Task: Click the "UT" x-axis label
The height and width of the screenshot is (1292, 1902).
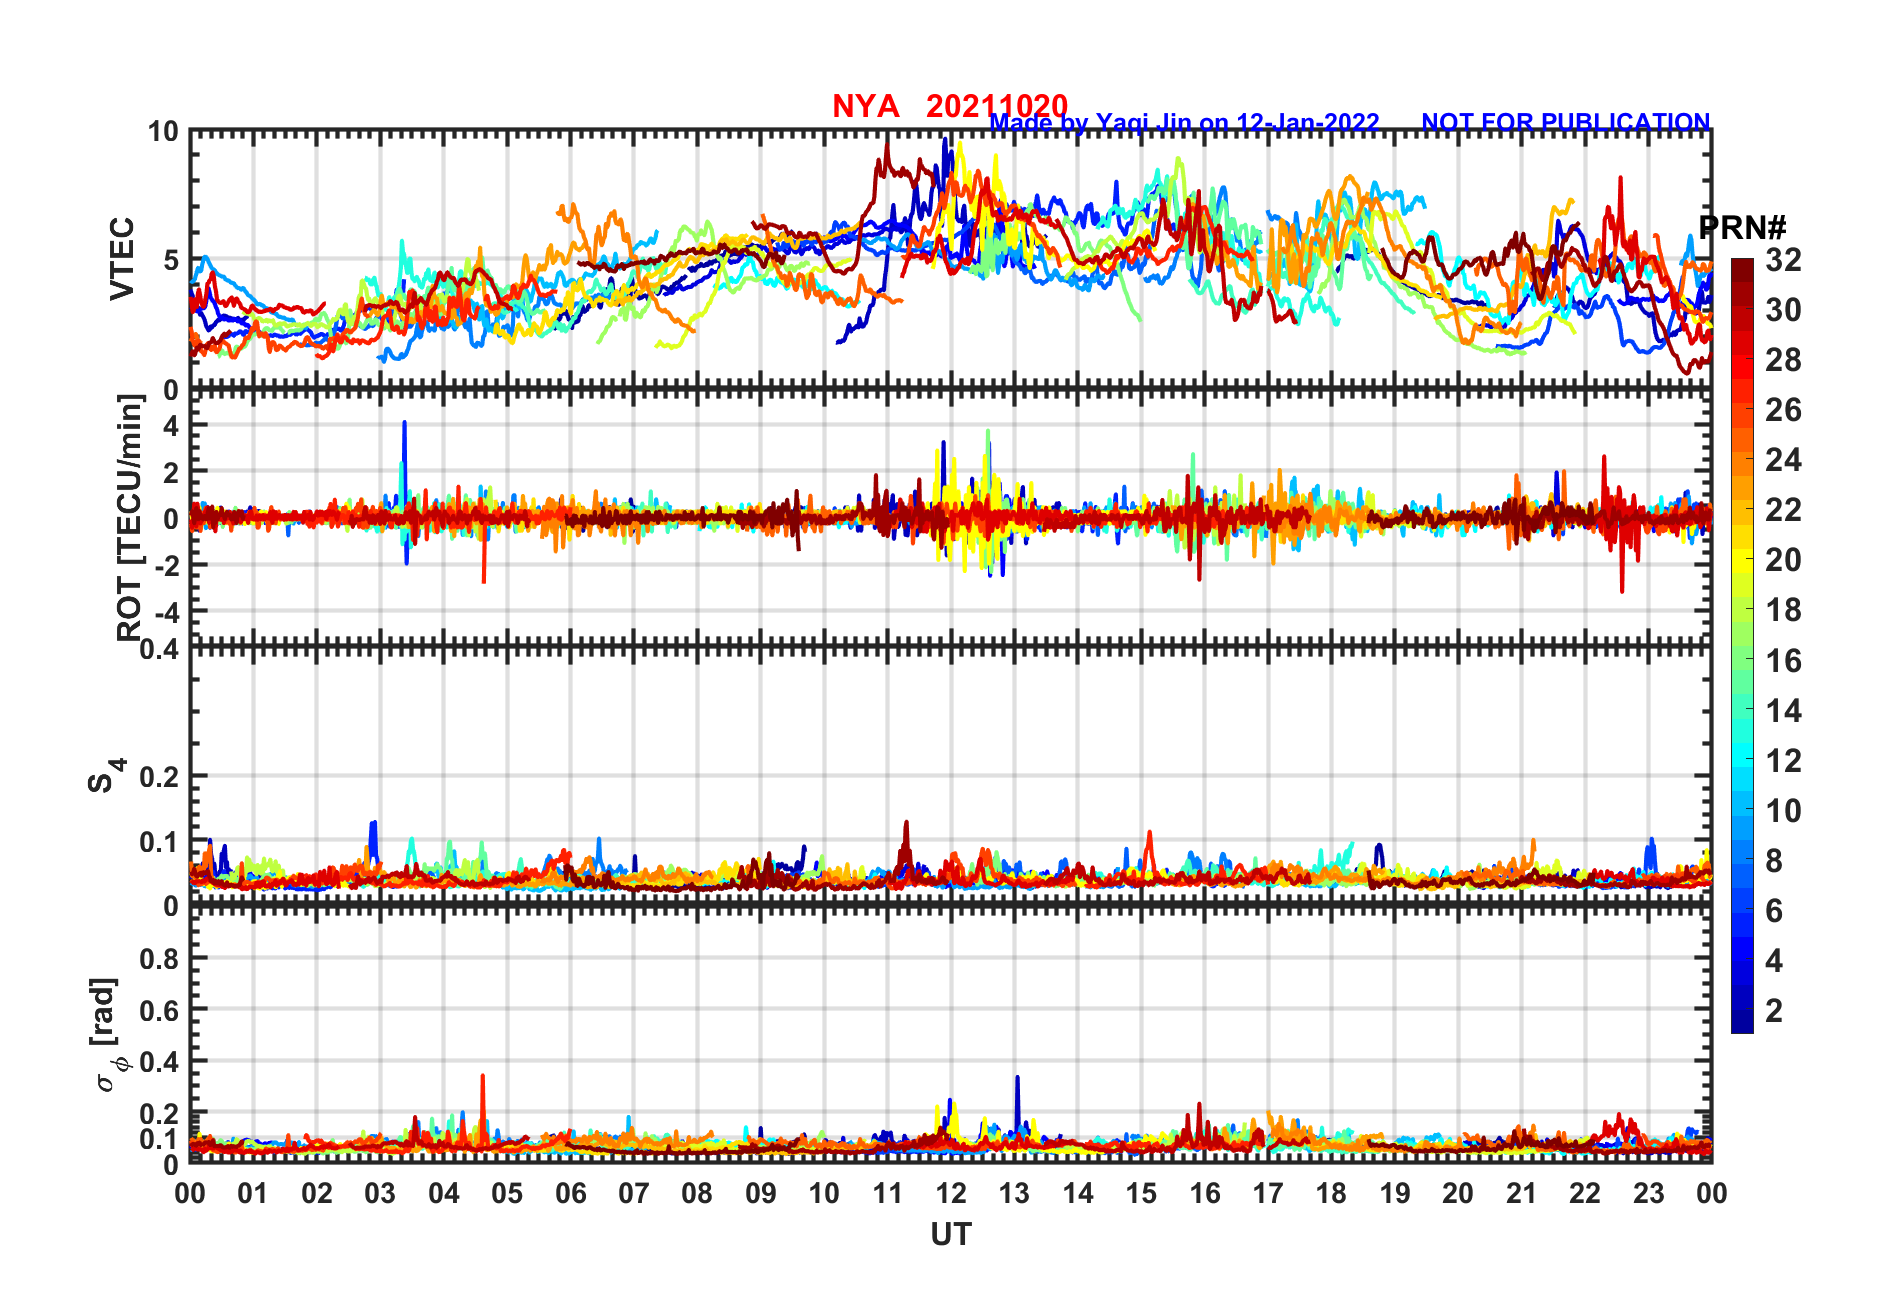Action: tap(951, 1235)
